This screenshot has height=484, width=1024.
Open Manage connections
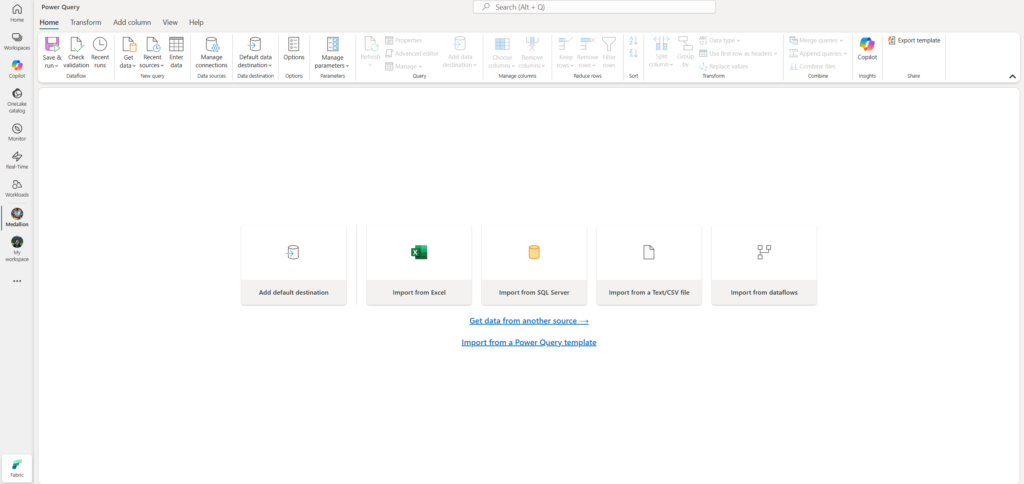click(211, 45)
